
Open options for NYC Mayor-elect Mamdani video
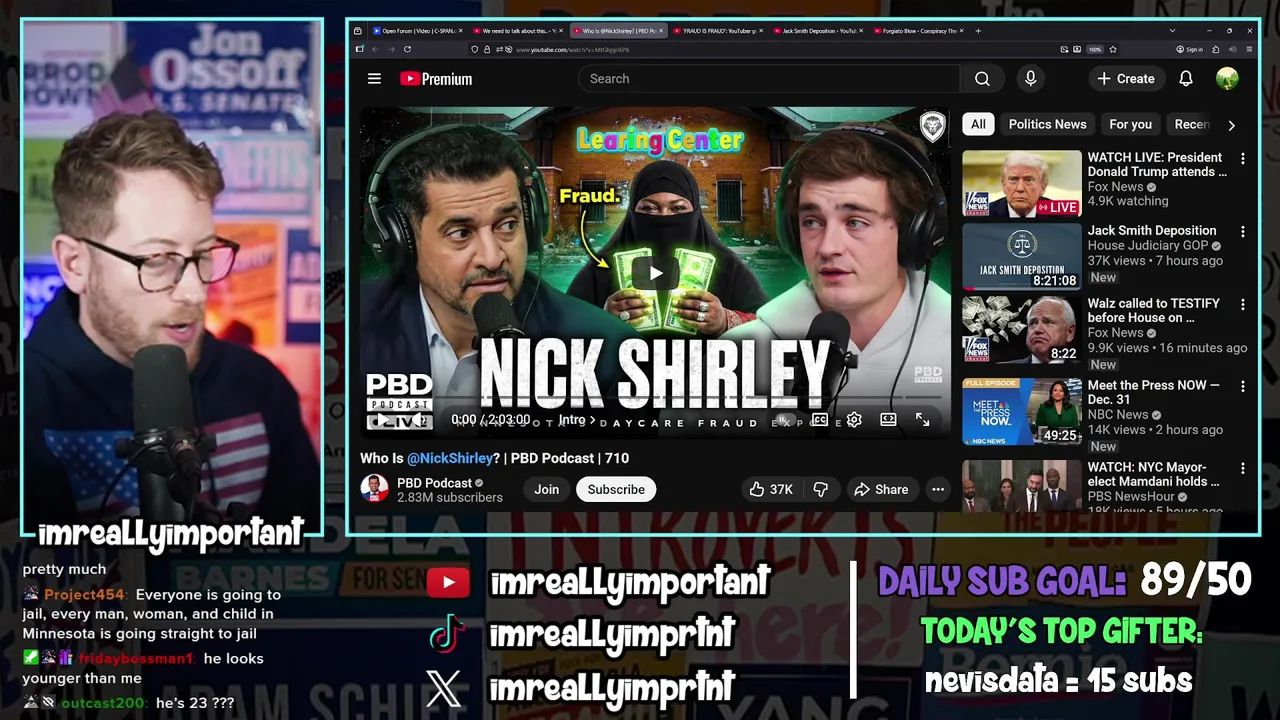click(x=1243, y=469)
